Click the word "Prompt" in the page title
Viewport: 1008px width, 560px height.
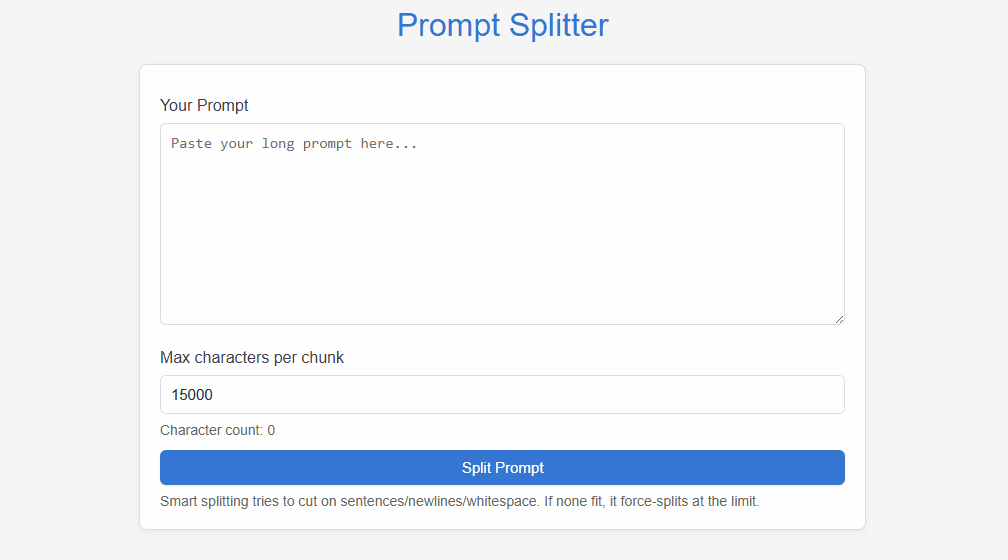coord(448,25)
